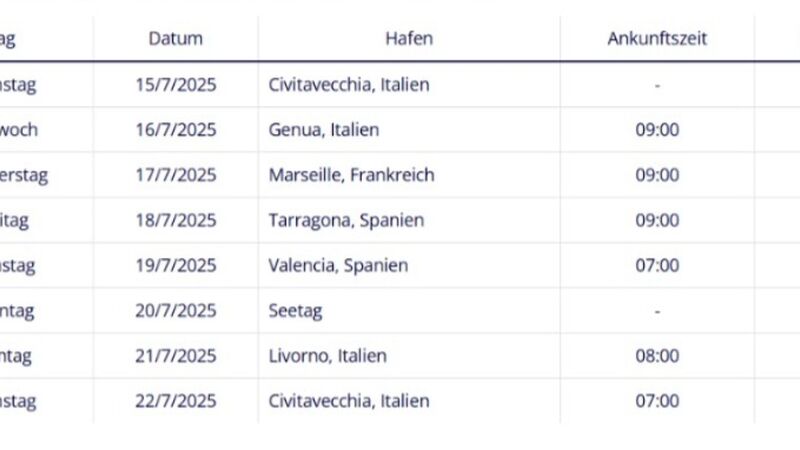Click the 09:00 arrival time for Genua

click(657, 130)
